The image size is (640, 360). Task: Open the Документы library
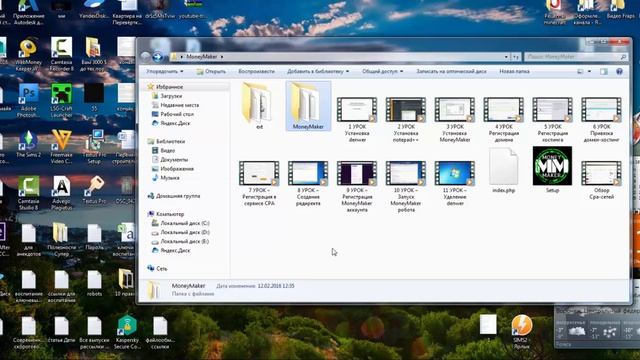point(174,160)
